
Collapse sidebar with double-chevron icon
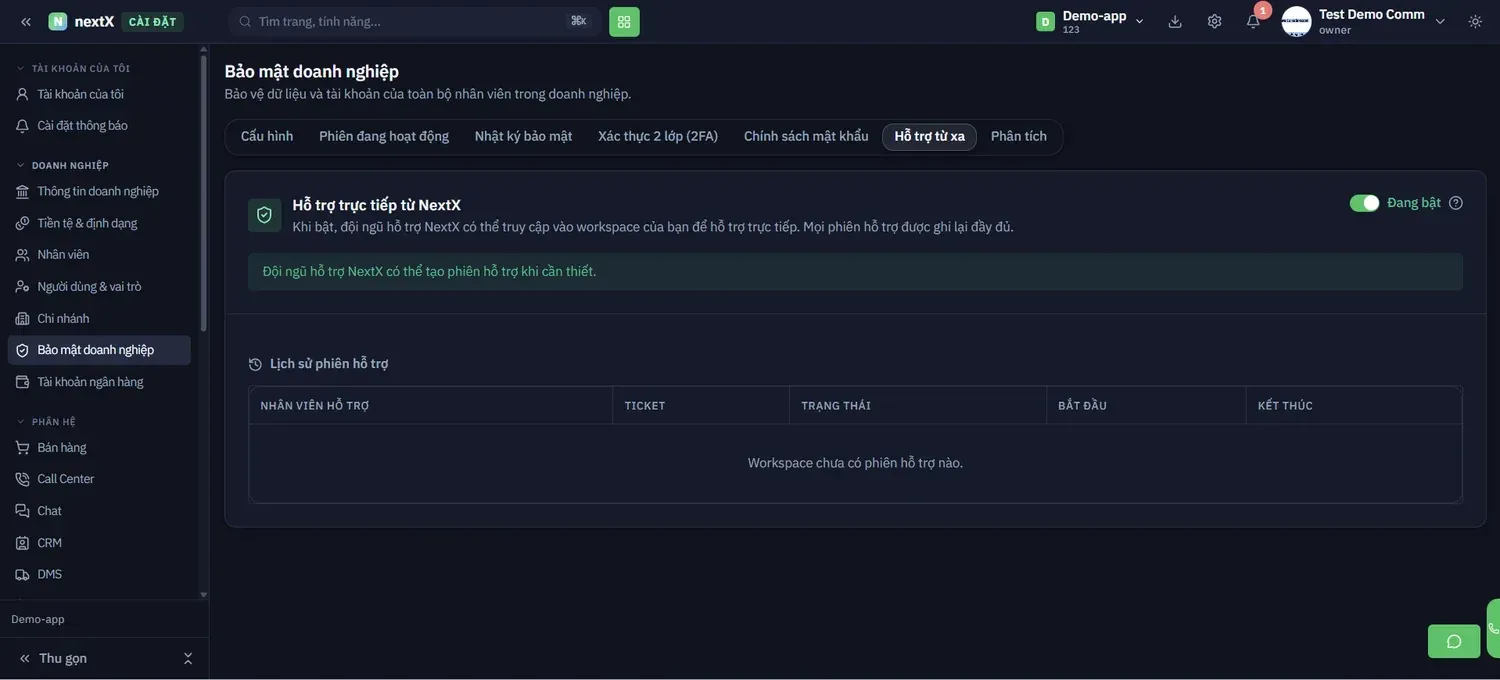click(x=26, y=22)
